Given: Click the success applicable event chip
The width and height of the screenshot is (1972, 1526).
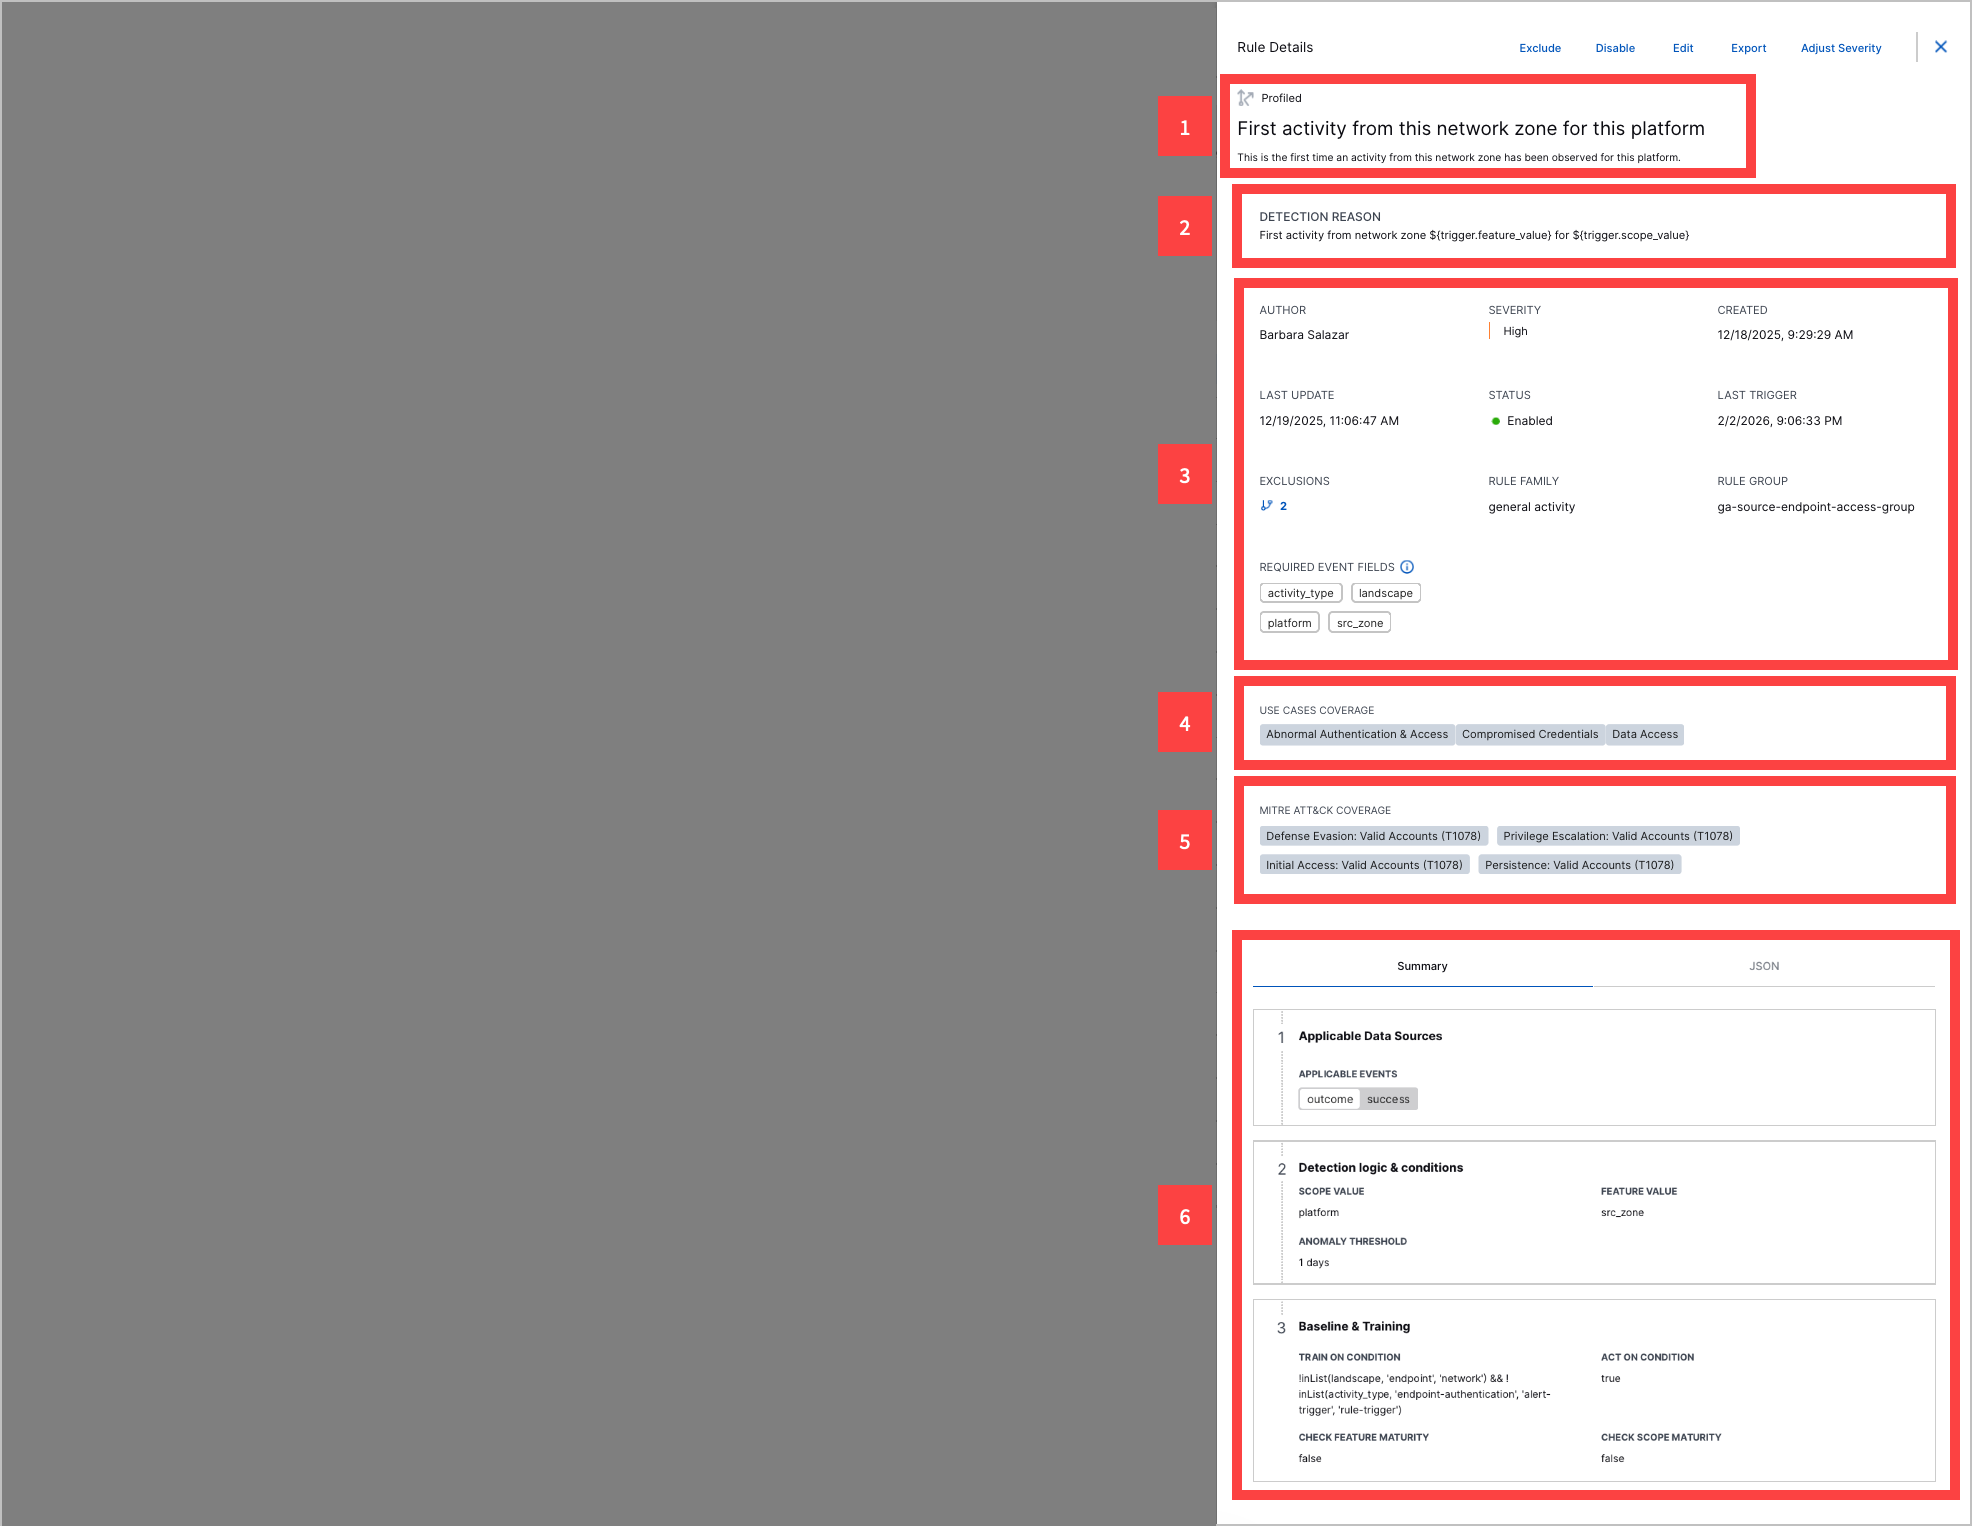Looking at the screenshot, I should (x=1388, y=1098).
